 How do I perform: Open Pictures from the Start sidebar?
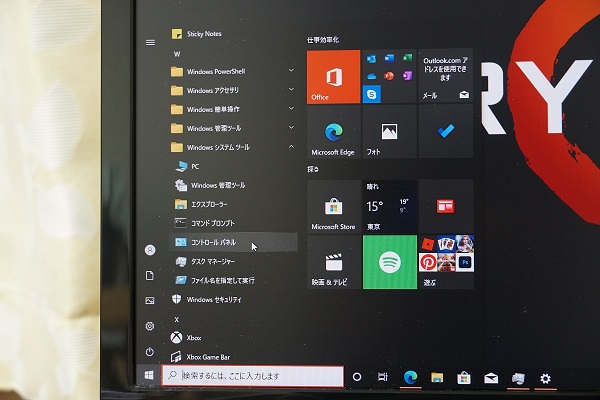150,300
